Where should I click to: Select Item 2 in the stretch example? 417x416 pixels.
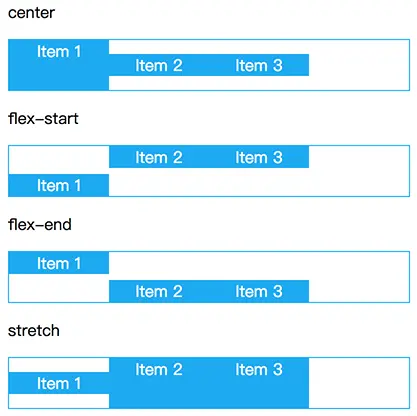coord(159,383)
